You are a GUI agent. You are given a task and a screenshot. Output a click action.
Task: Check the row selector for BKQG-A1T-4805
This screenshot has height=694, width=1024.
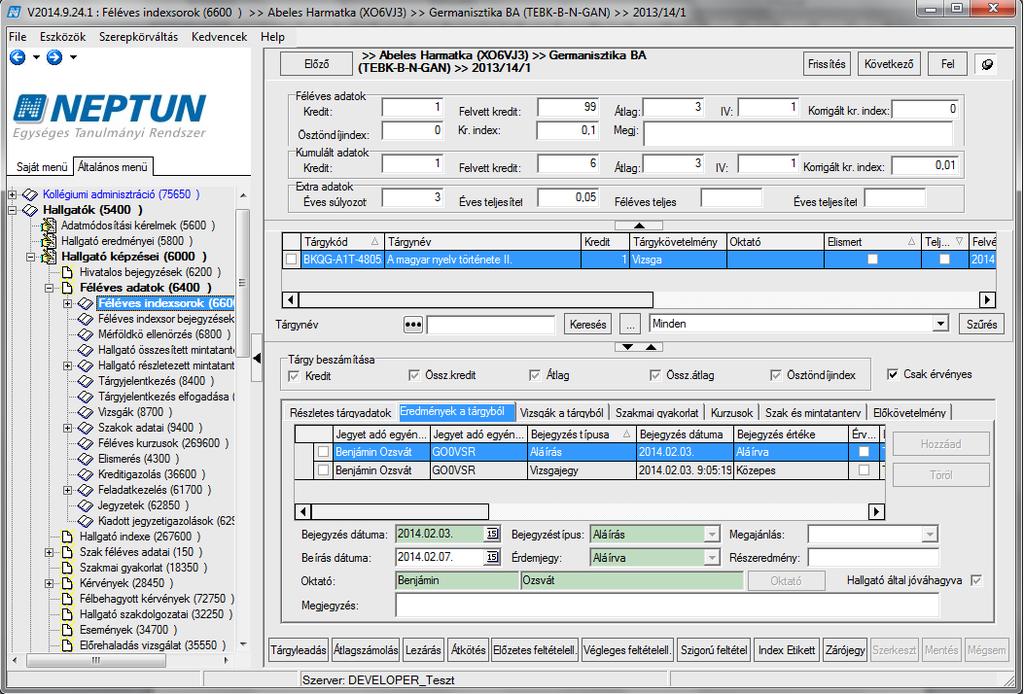291,260
